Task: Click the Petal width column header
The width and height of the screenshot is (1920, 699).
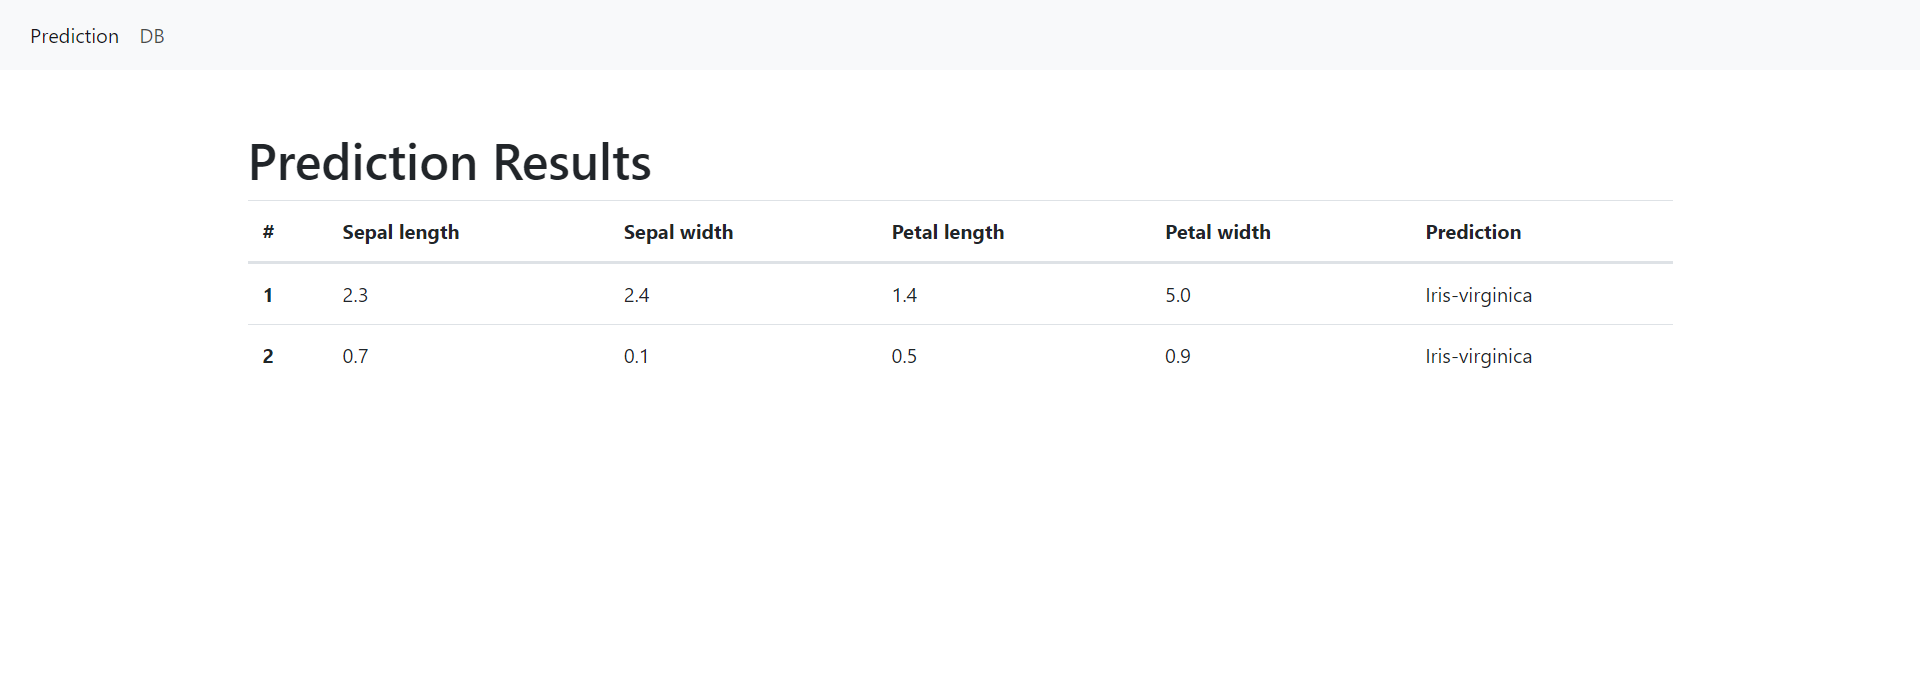Action: [x=1217, y=231]
